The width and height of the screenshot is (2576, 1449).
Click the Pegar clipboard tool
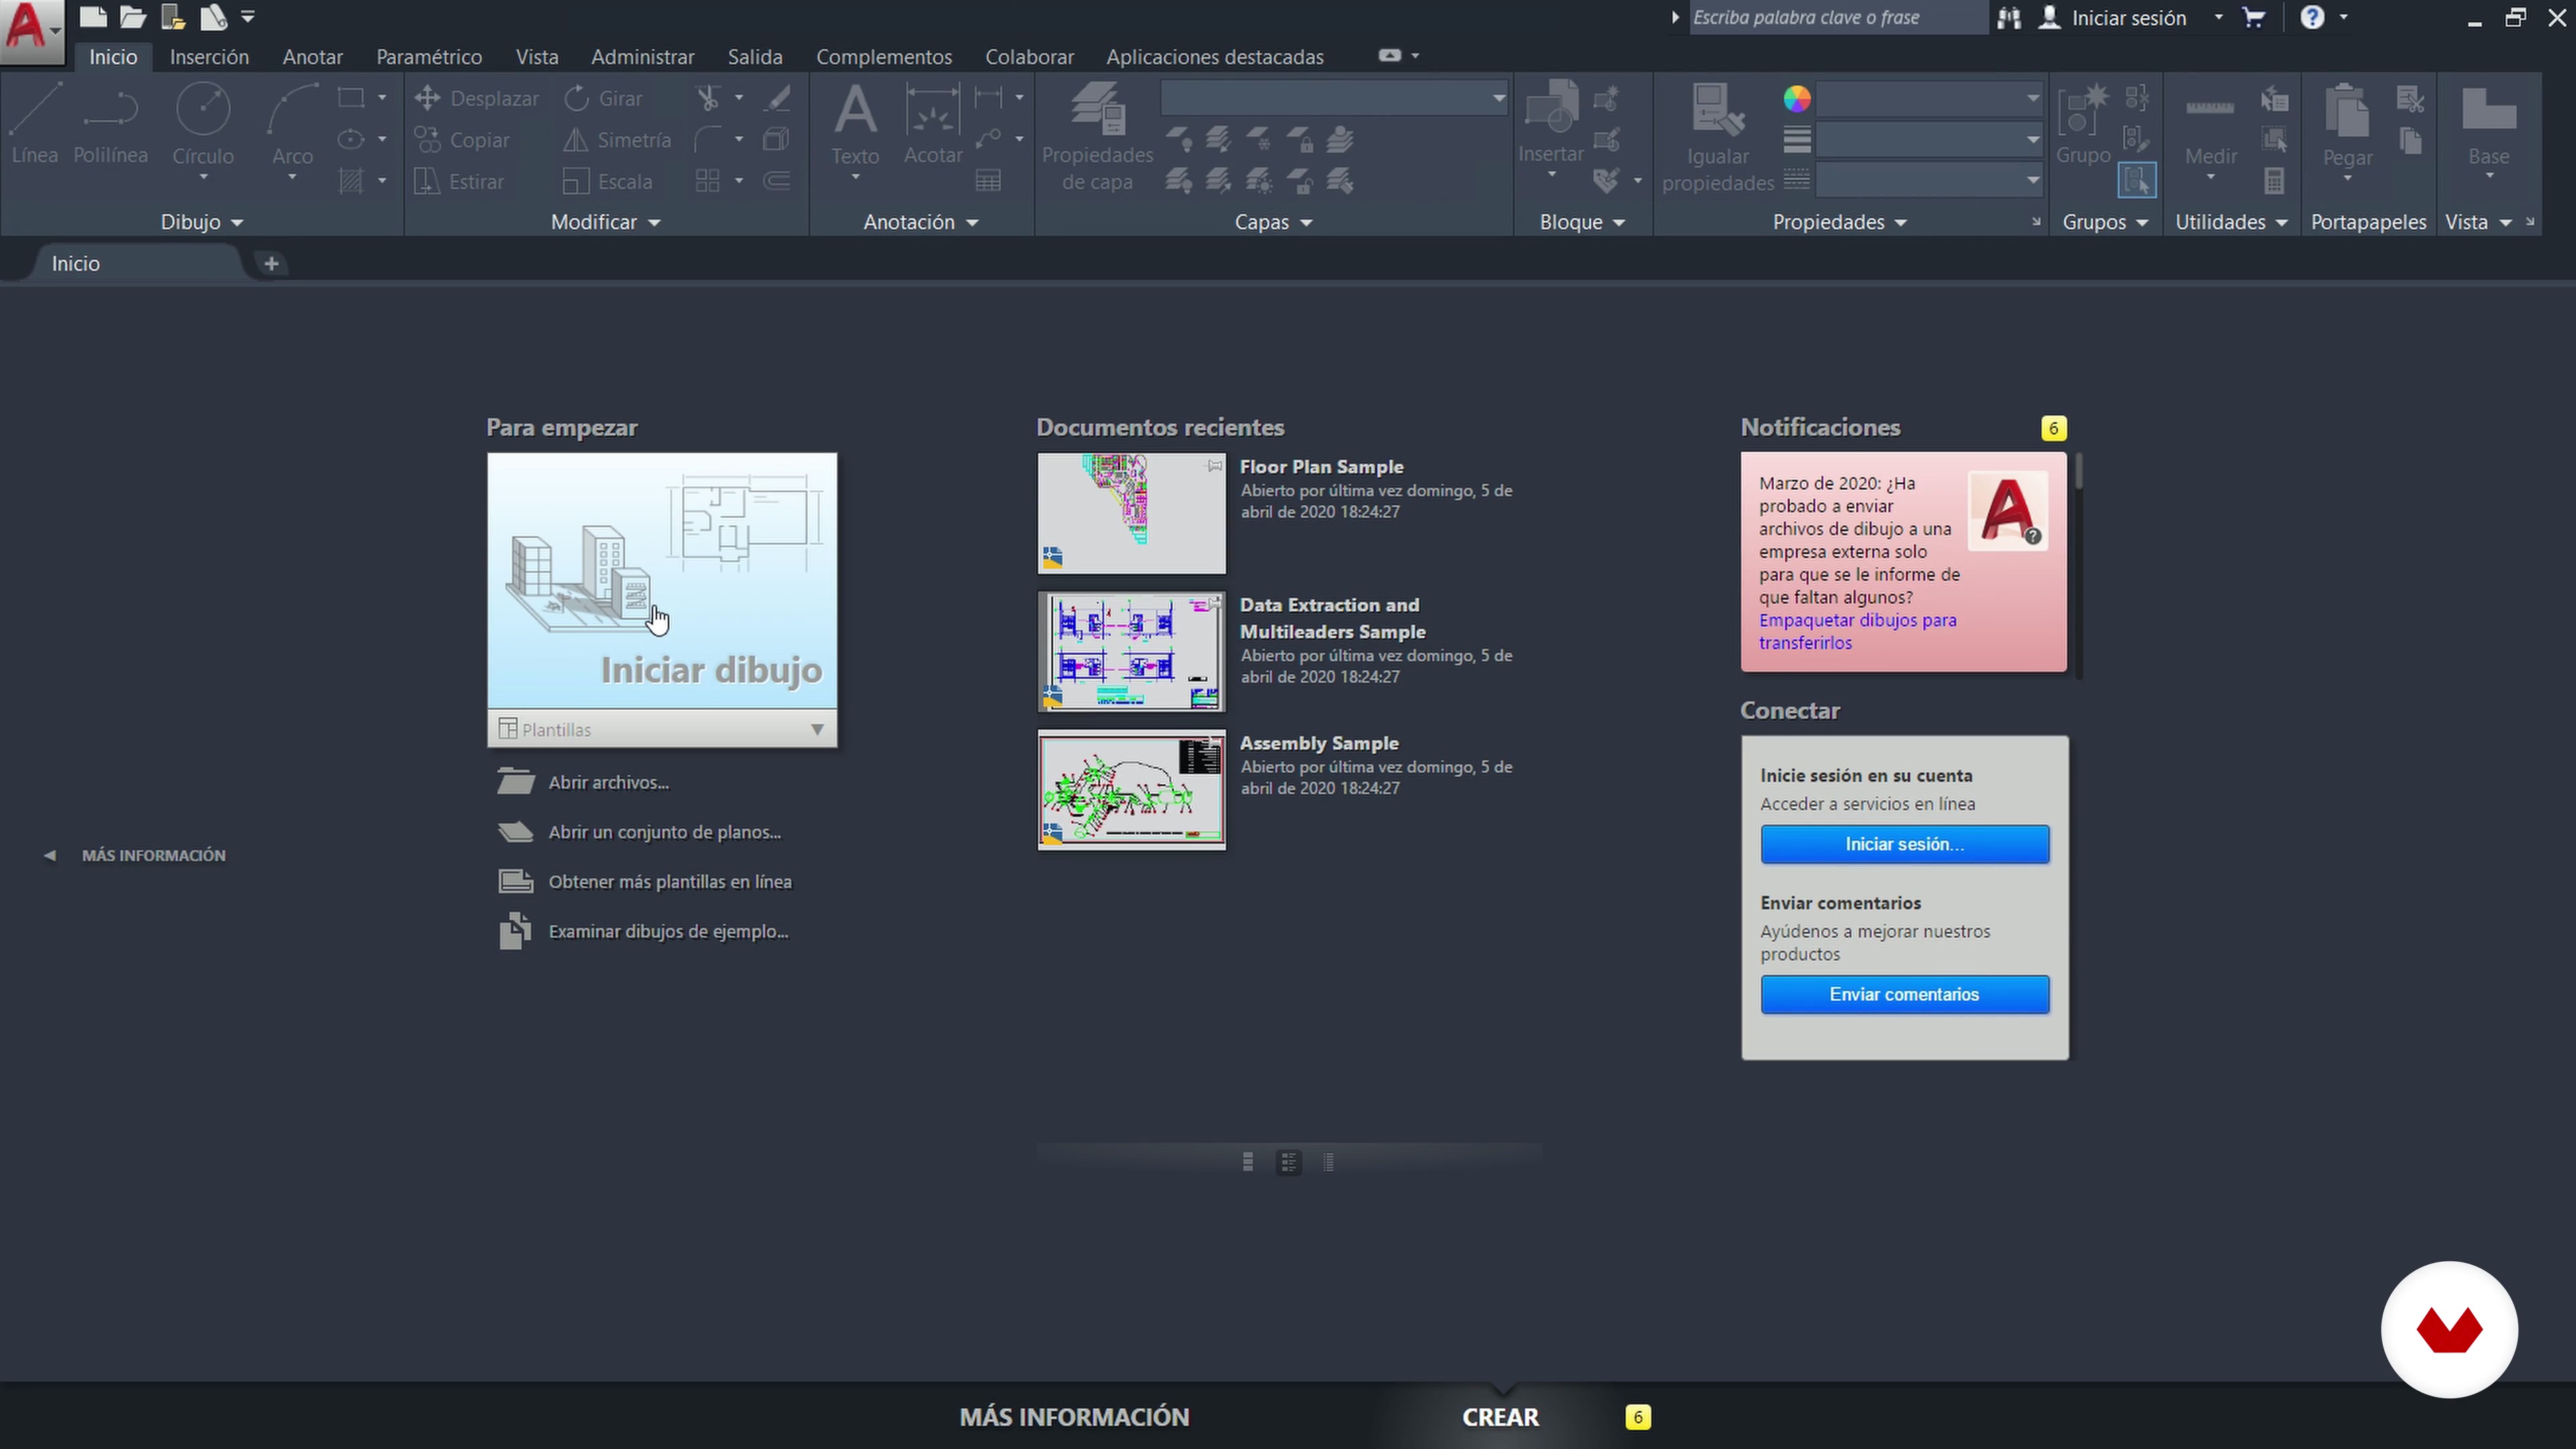(x=2347, y=130)
